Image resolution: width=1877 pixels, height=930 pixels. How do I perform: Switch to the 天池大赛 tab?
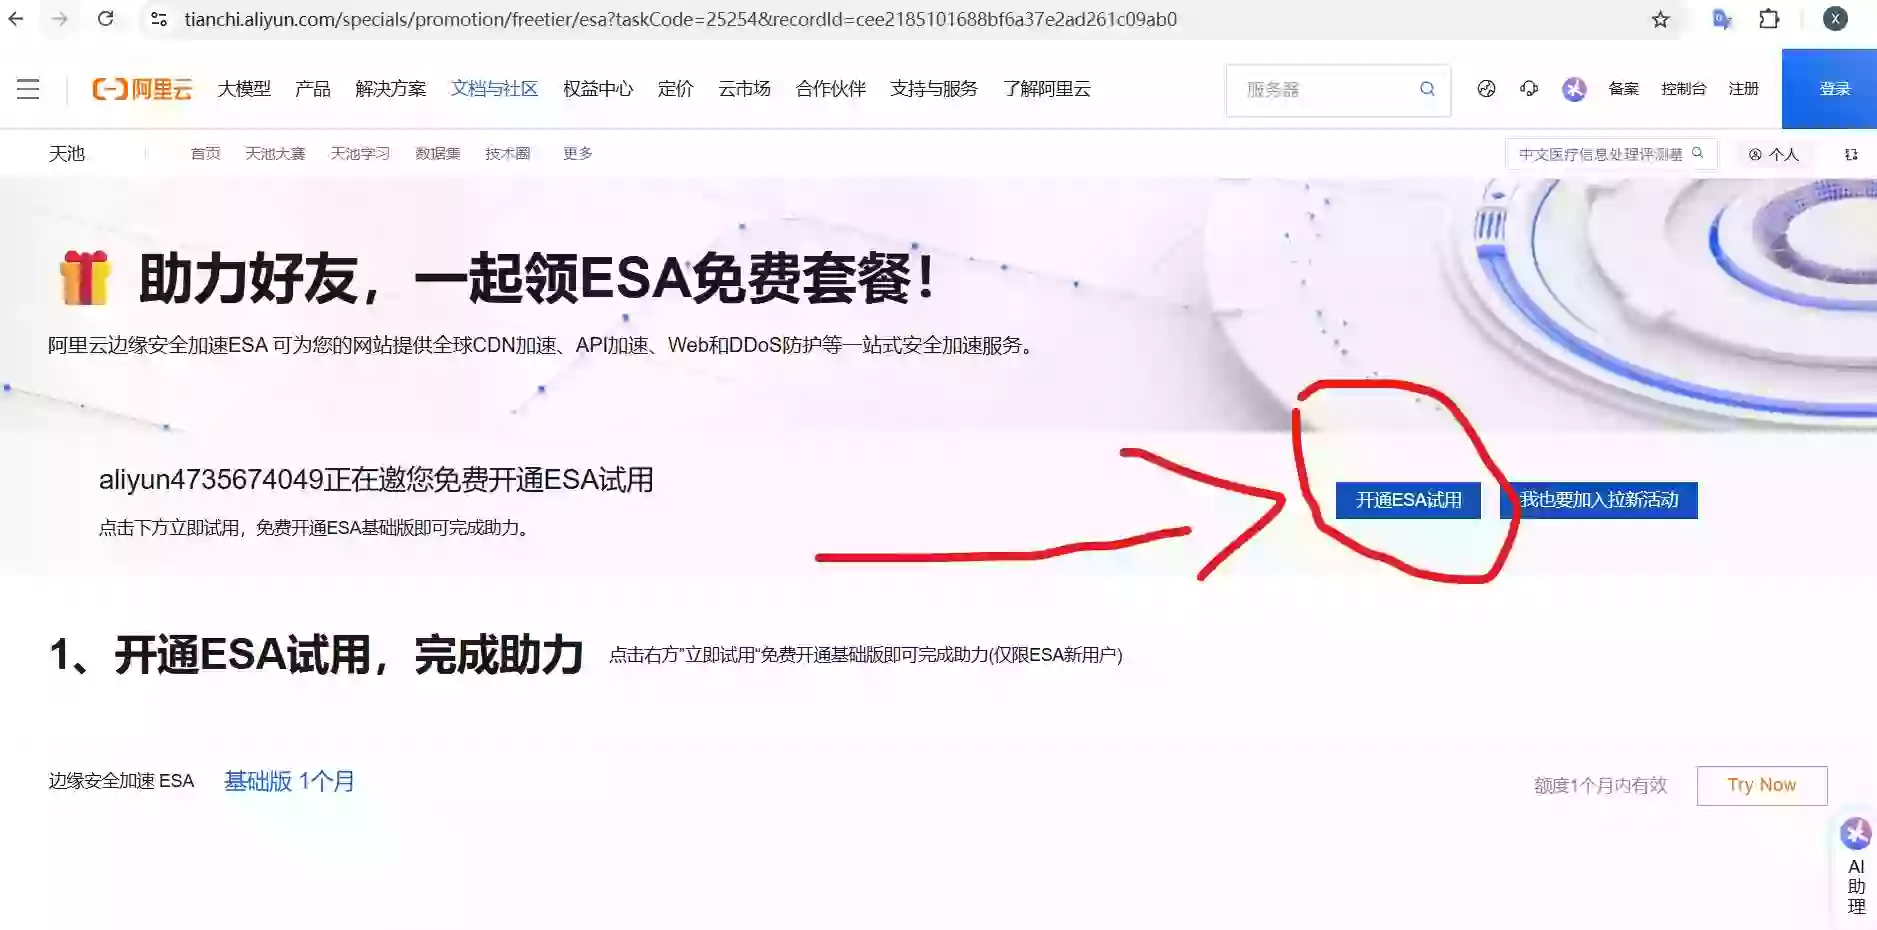click(275, 153)
